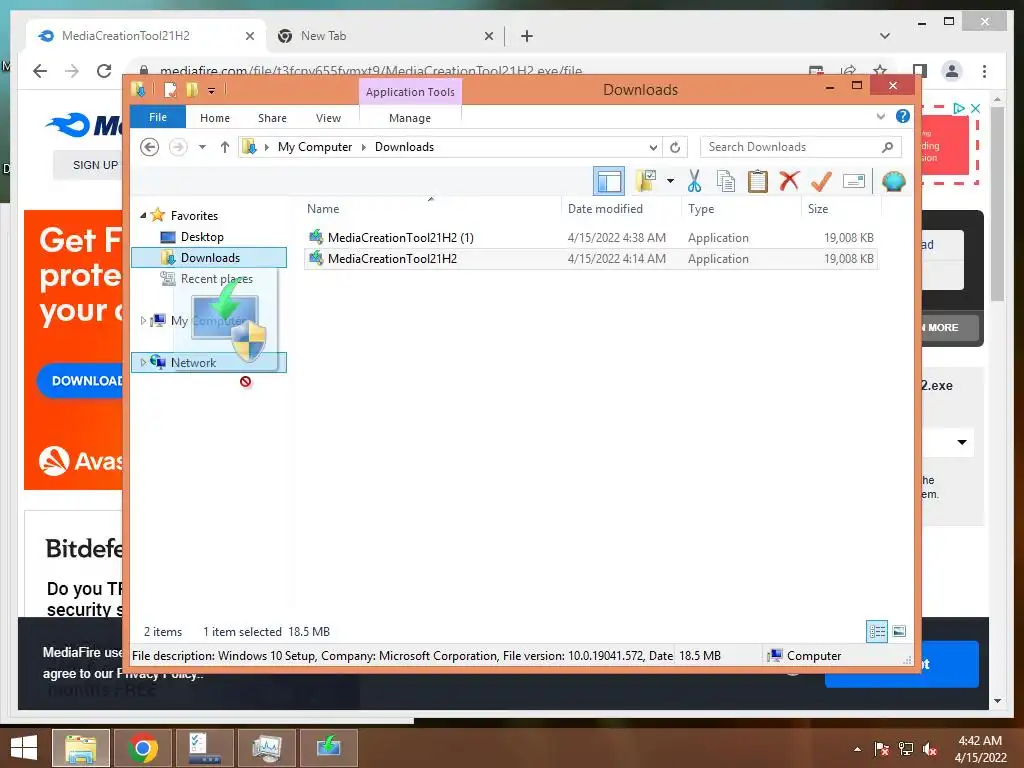This screenshot has width=1024, height=768.
Task: Select Downloads in navigation pane
Action: click(209, 257)
